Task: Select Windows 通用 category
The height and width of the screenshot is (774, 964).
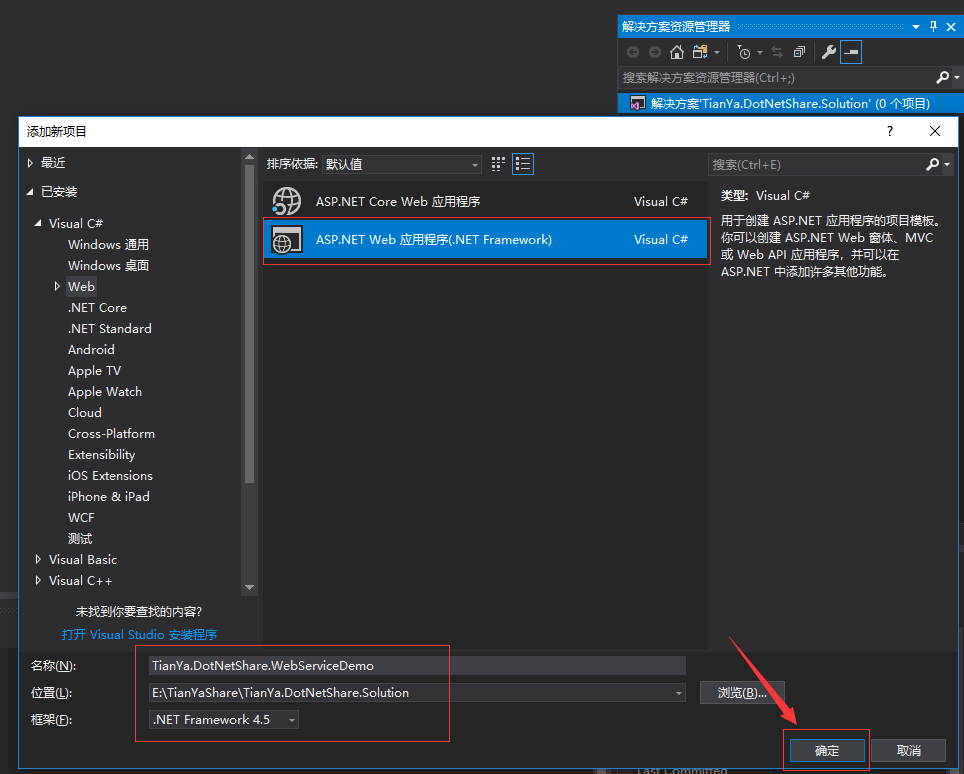Action: 108,245
